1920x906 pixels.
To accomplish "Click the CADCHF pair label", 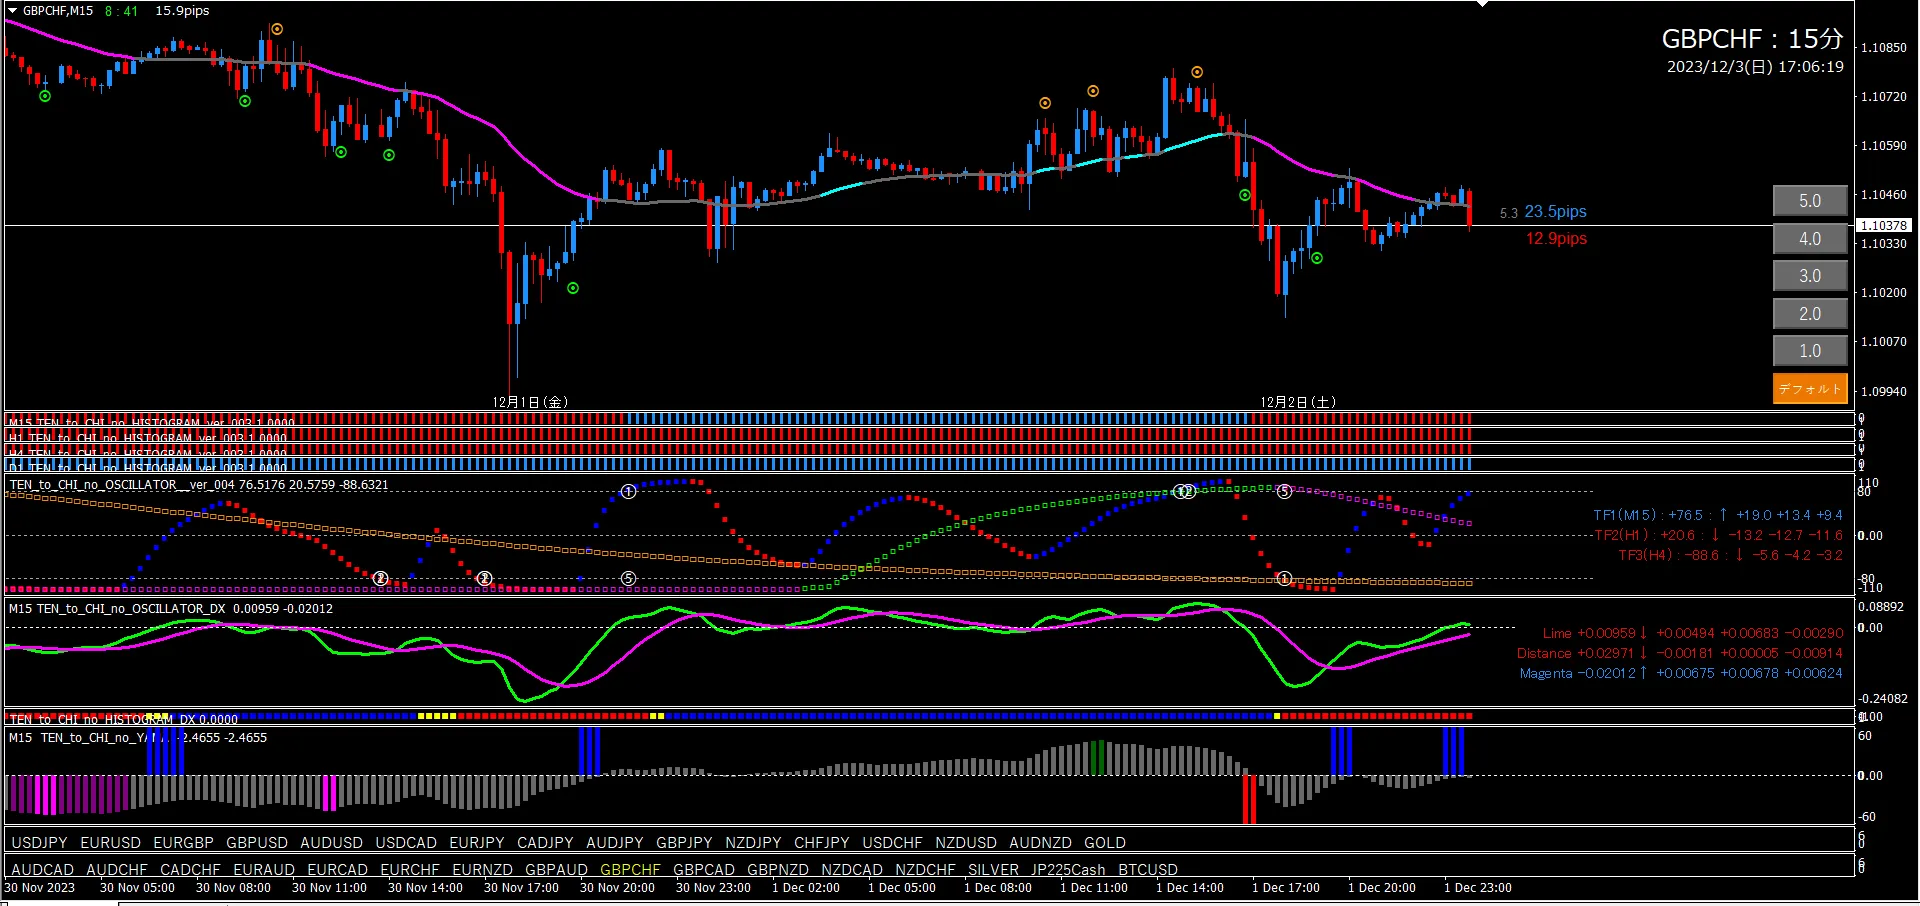I will 190,870.
